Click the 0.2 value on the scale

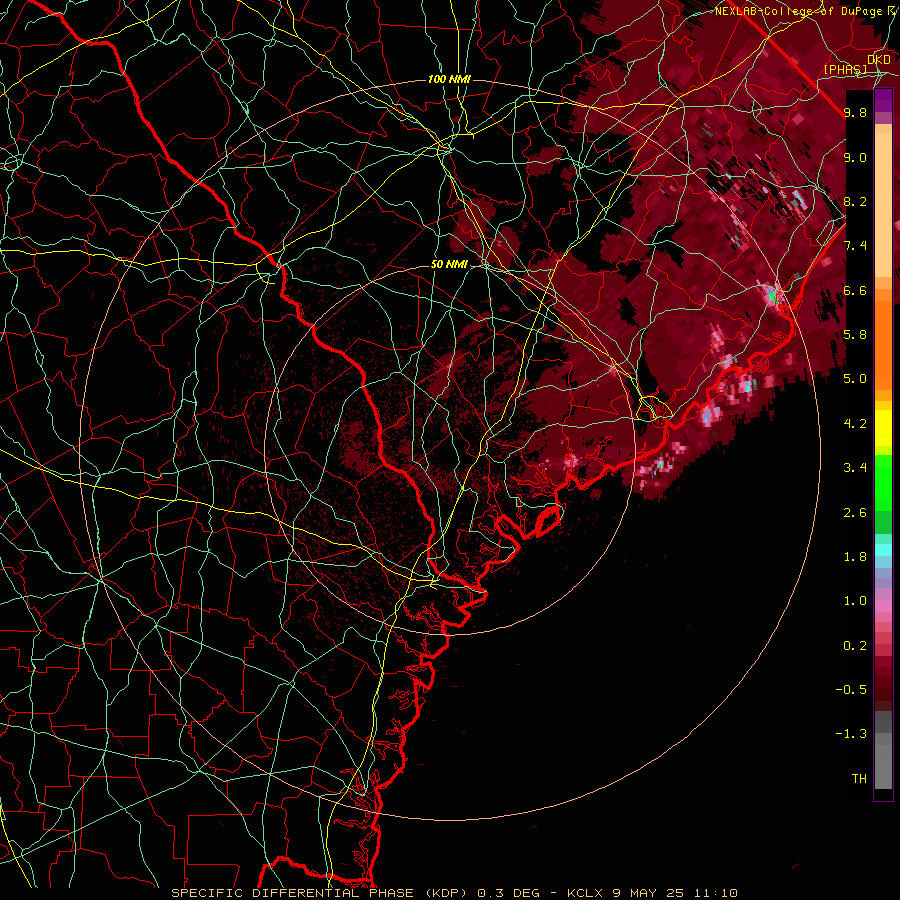[855, 646]
